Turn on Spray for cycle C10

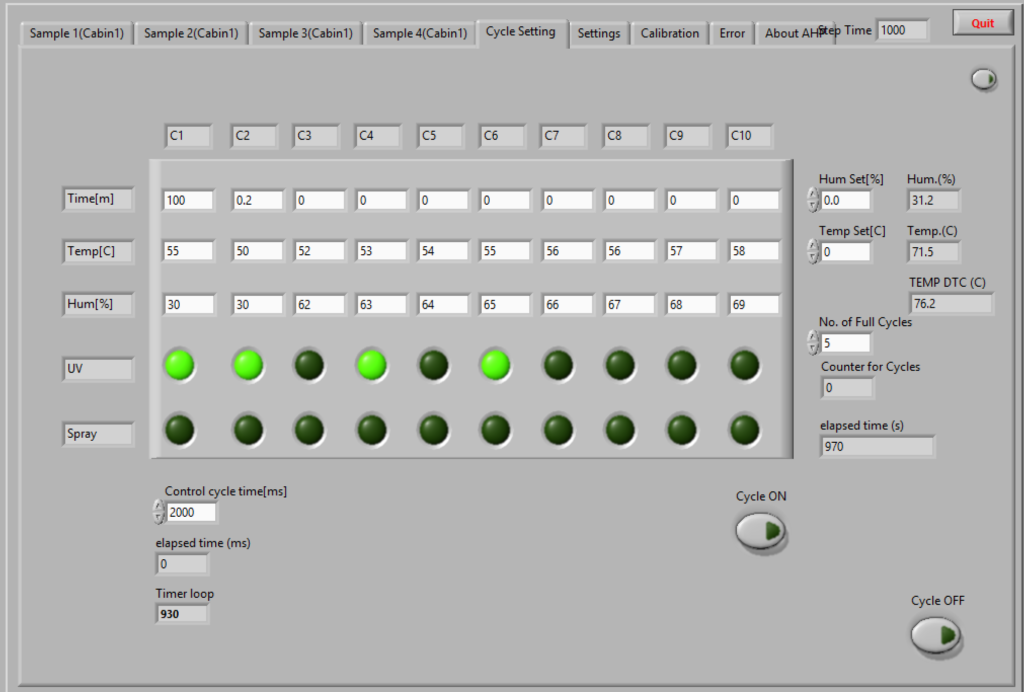click(744, 430)
